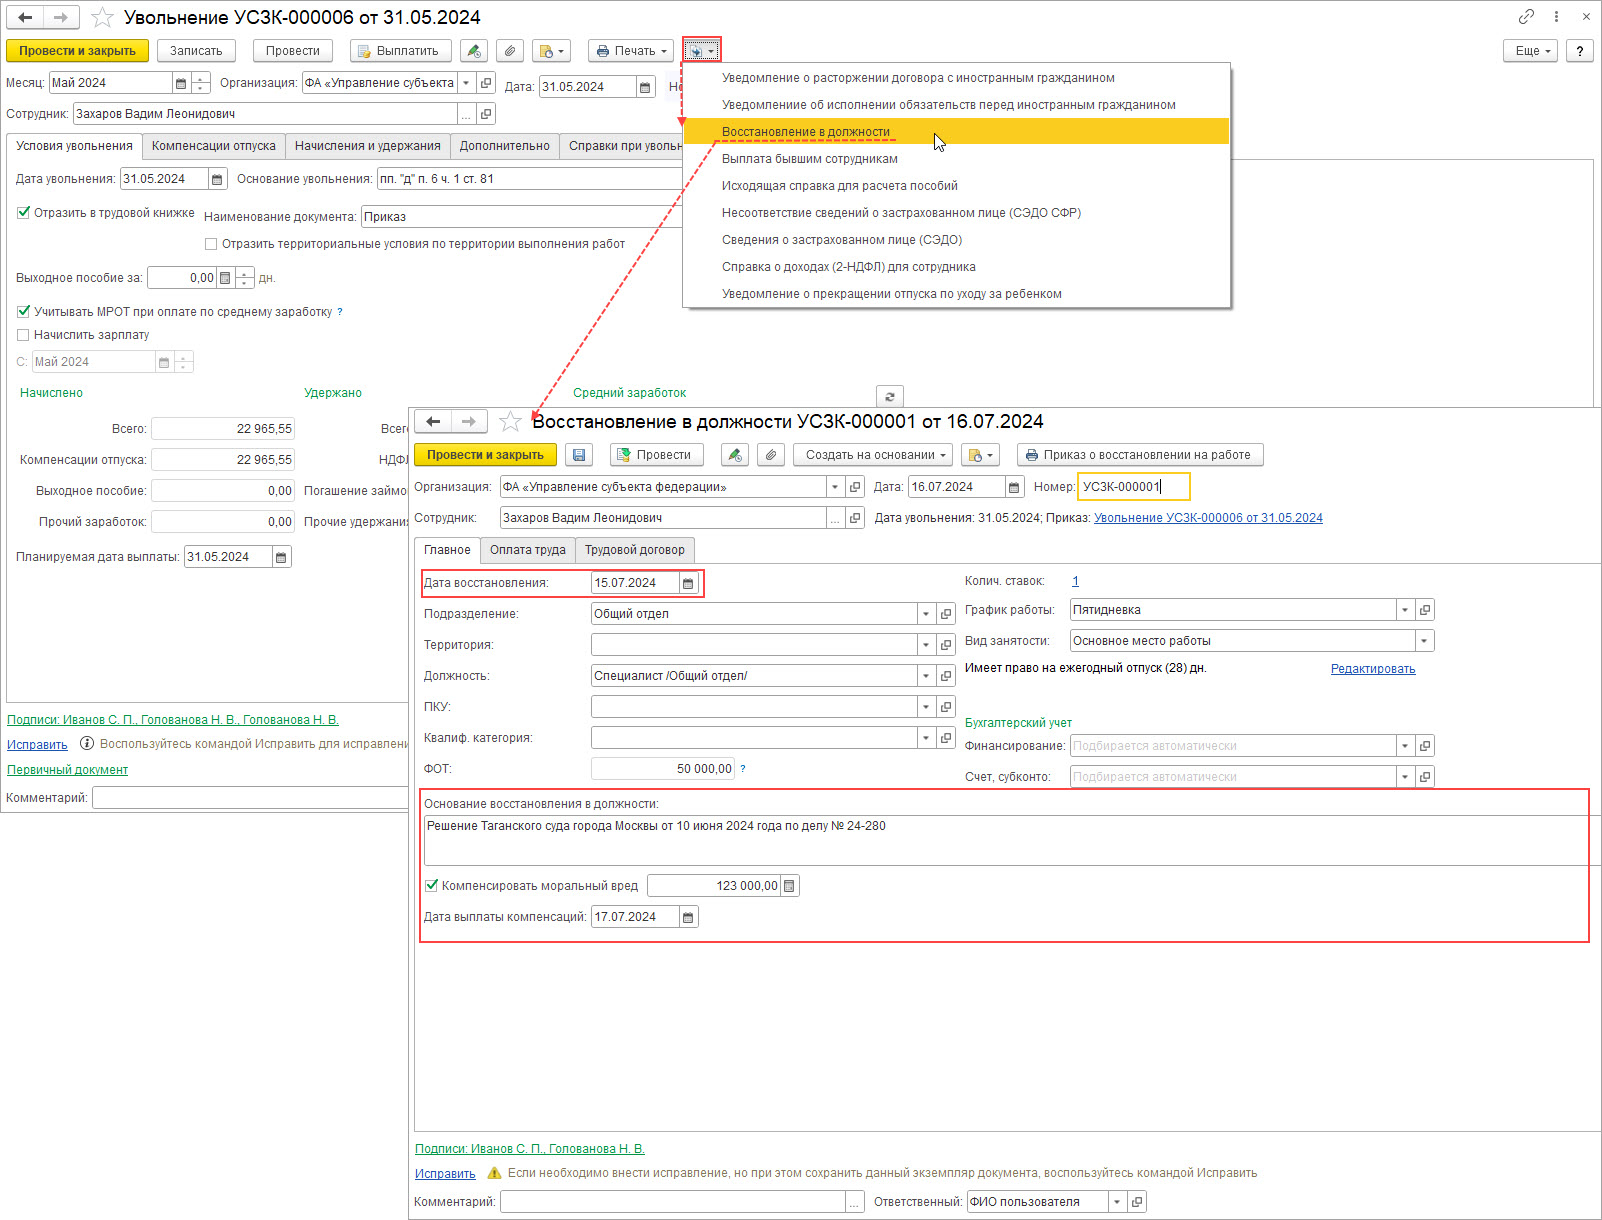Image resolution: width=1602 pixels, height=1220 pixels.
Task: Open the three-dots menu at top right
Action: pyautogui.click(x=1556, y=16)
